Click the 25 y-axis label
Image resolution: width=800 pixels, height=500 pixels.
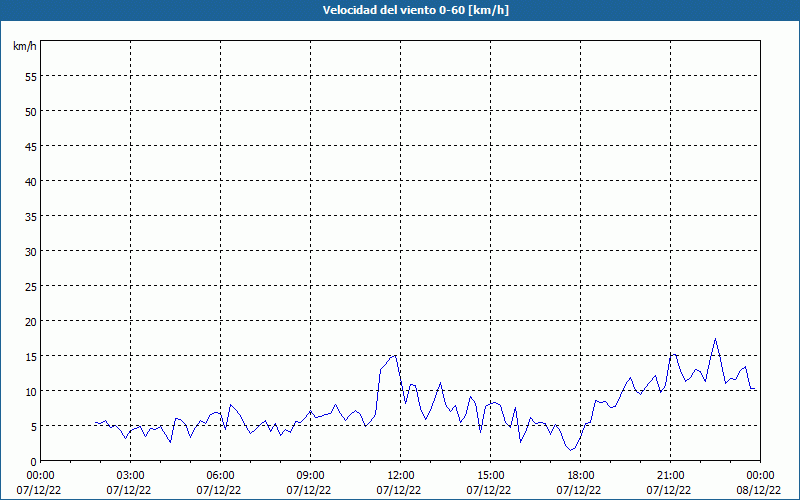pos(31,286)
